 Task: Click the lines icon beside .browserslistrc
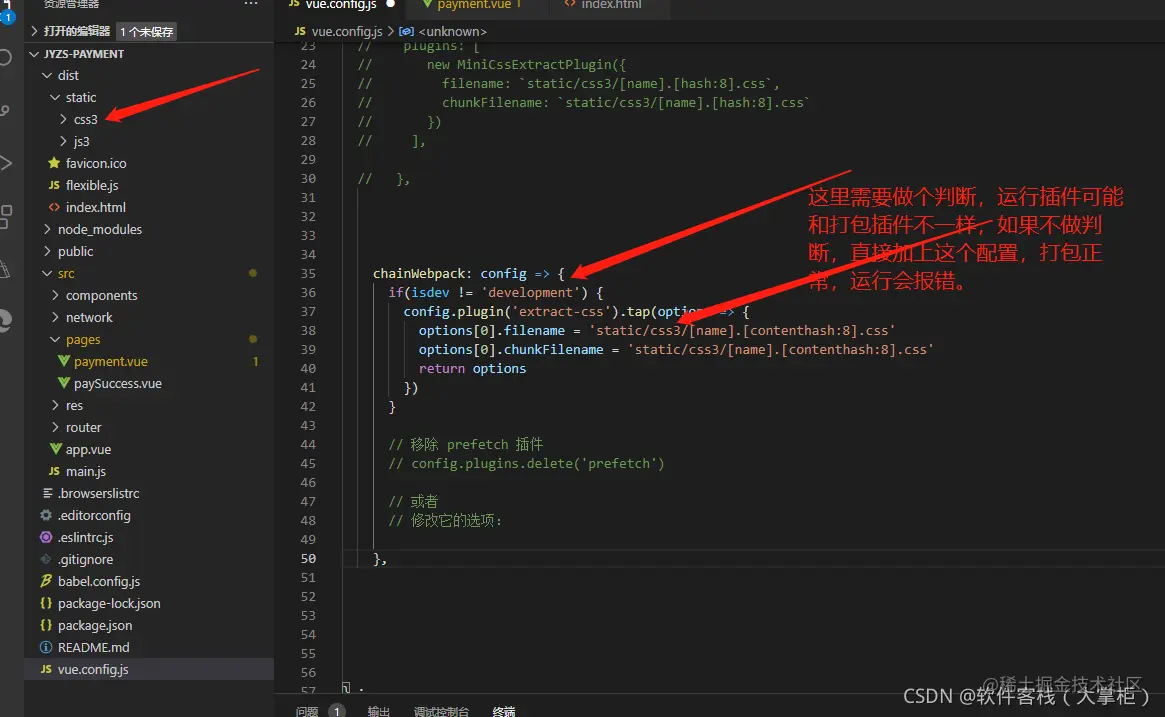click(48, 493)
